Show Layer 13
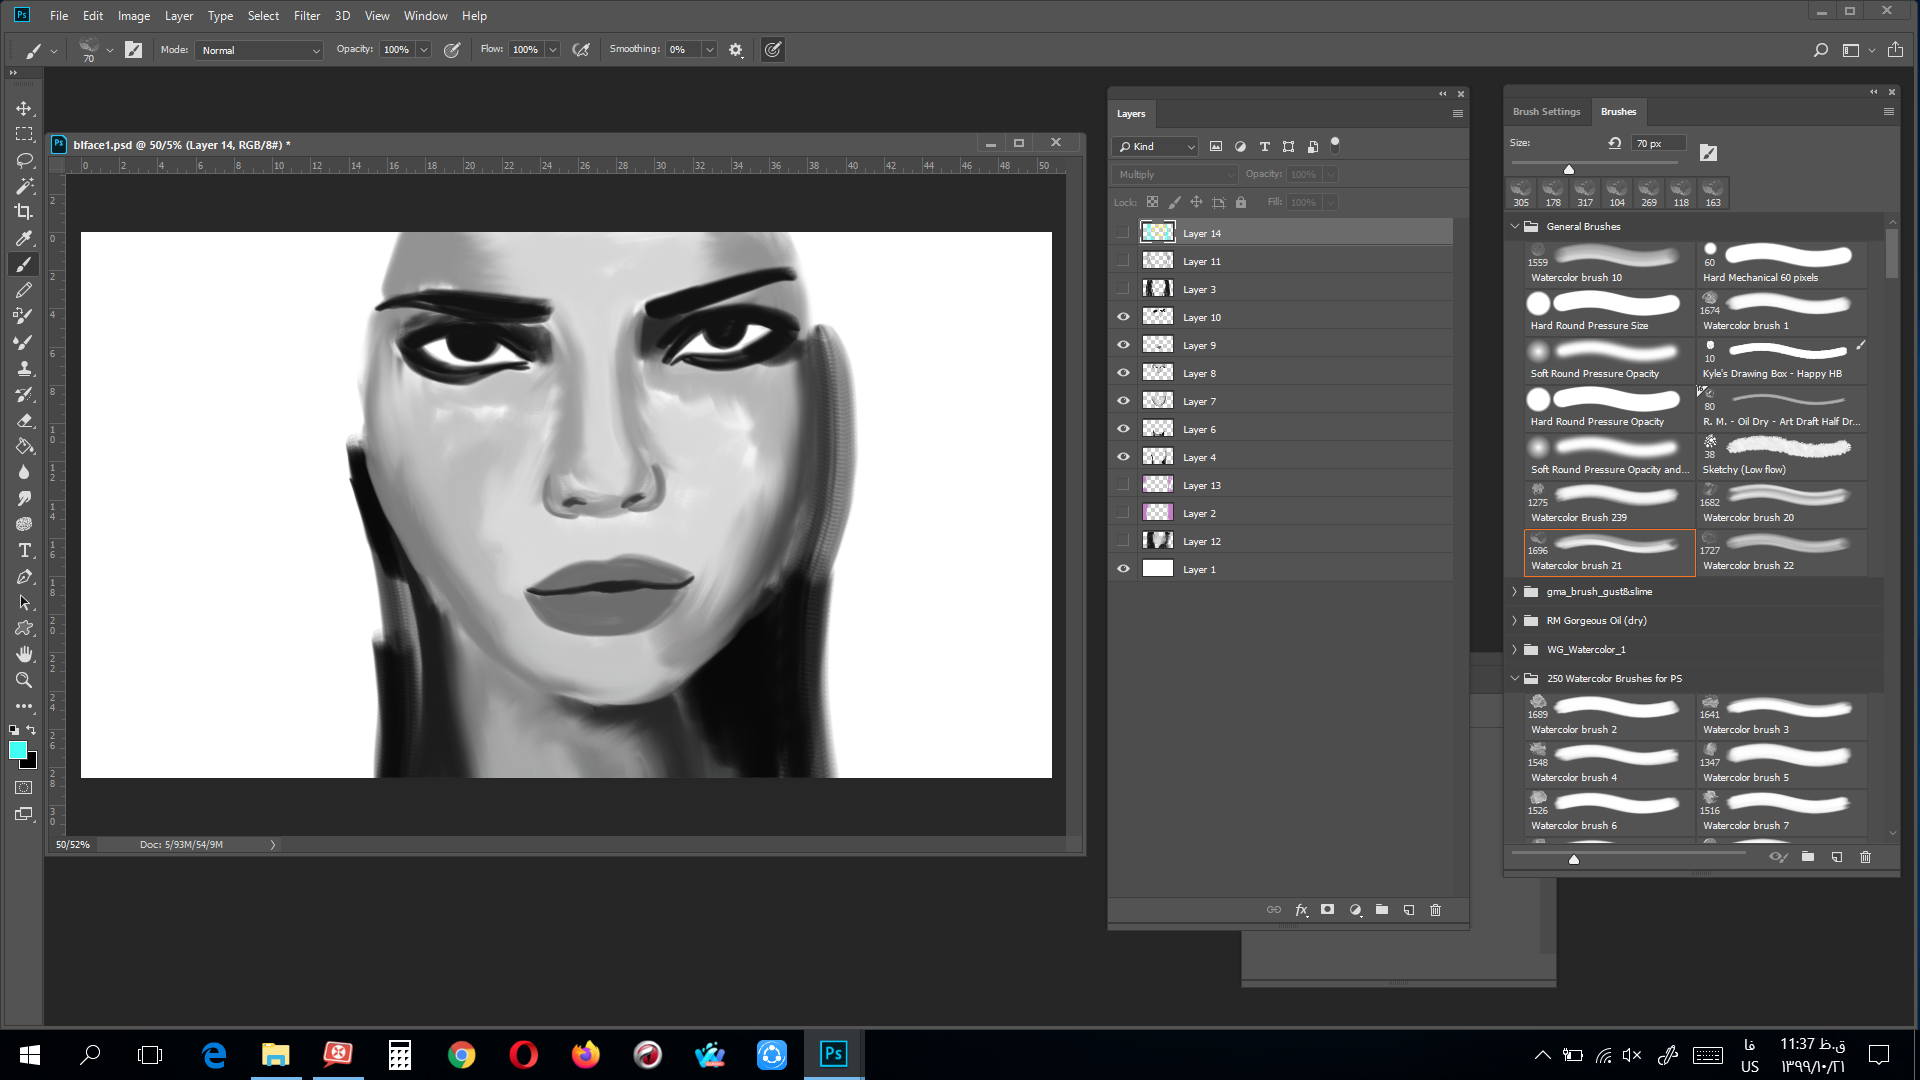The width and height of the screenshot is (1920, 1080). [1123, 485]
